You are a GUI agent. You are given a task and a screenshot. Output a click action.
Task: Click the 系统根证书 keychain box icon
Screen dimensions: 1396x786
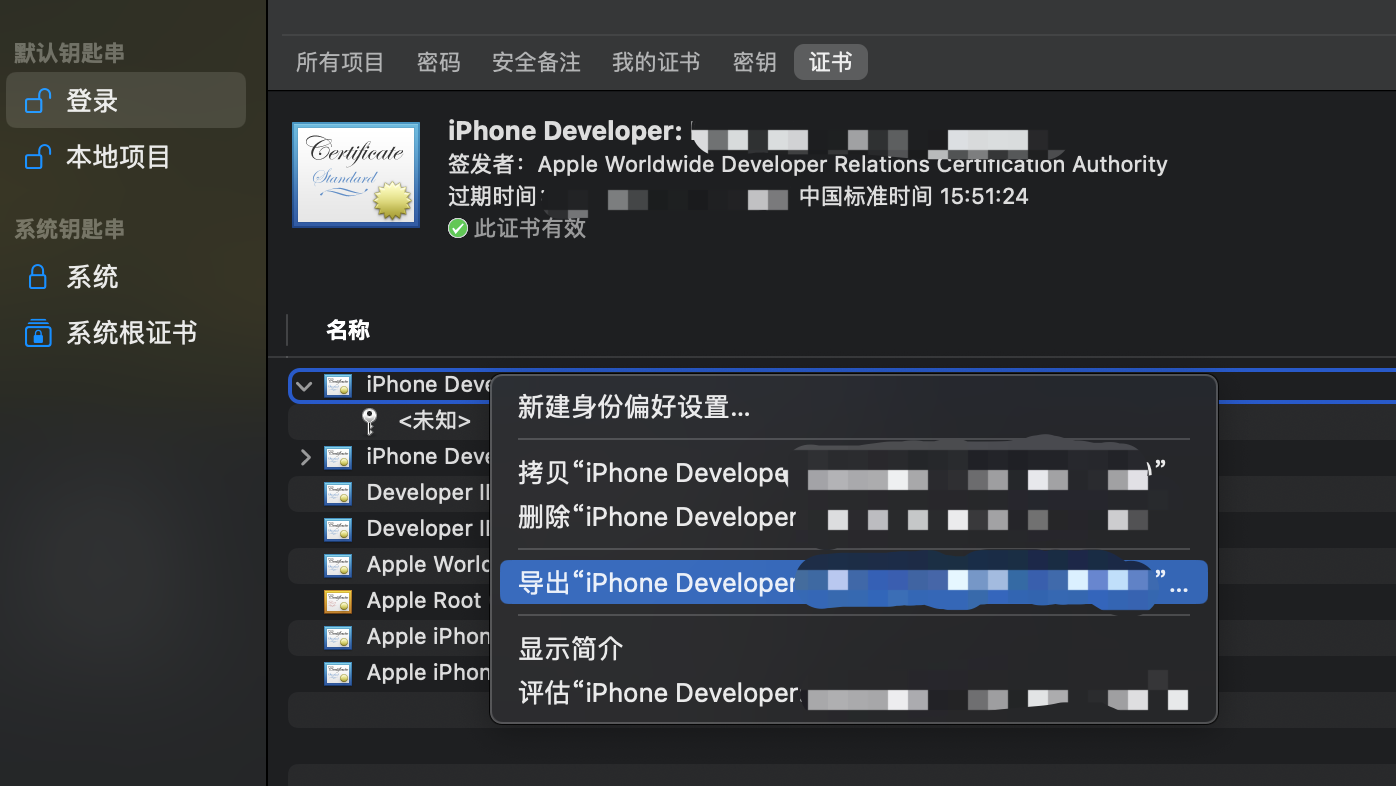pyautogui.click(x=38, y=333)
